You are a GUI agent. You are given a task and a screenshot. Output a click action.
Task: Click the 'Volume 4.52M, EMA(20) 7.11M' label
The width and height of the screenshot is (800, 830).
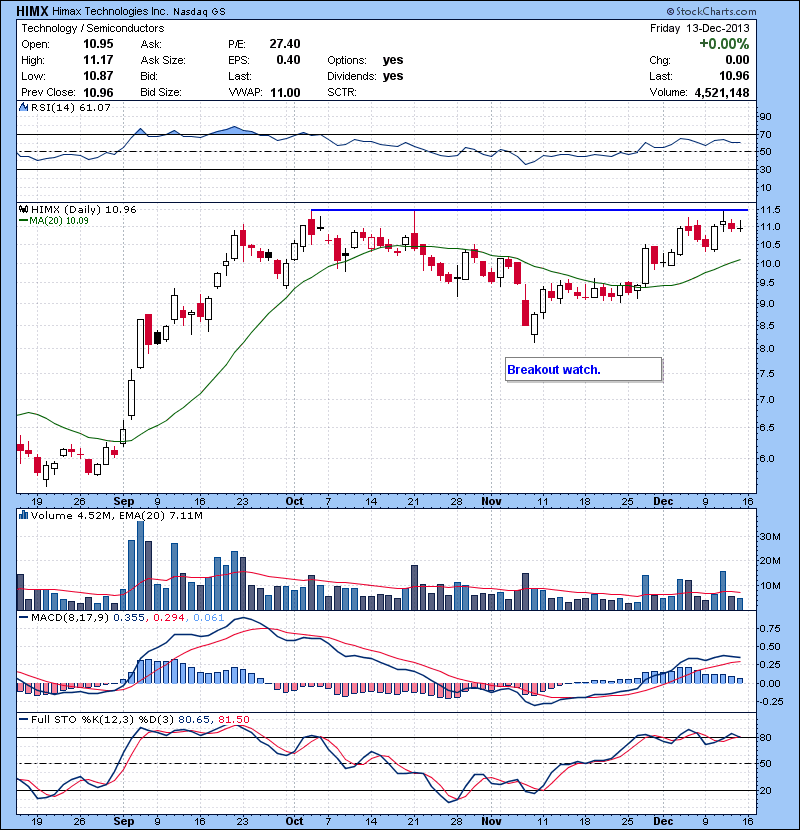click(x=116, y=516)
